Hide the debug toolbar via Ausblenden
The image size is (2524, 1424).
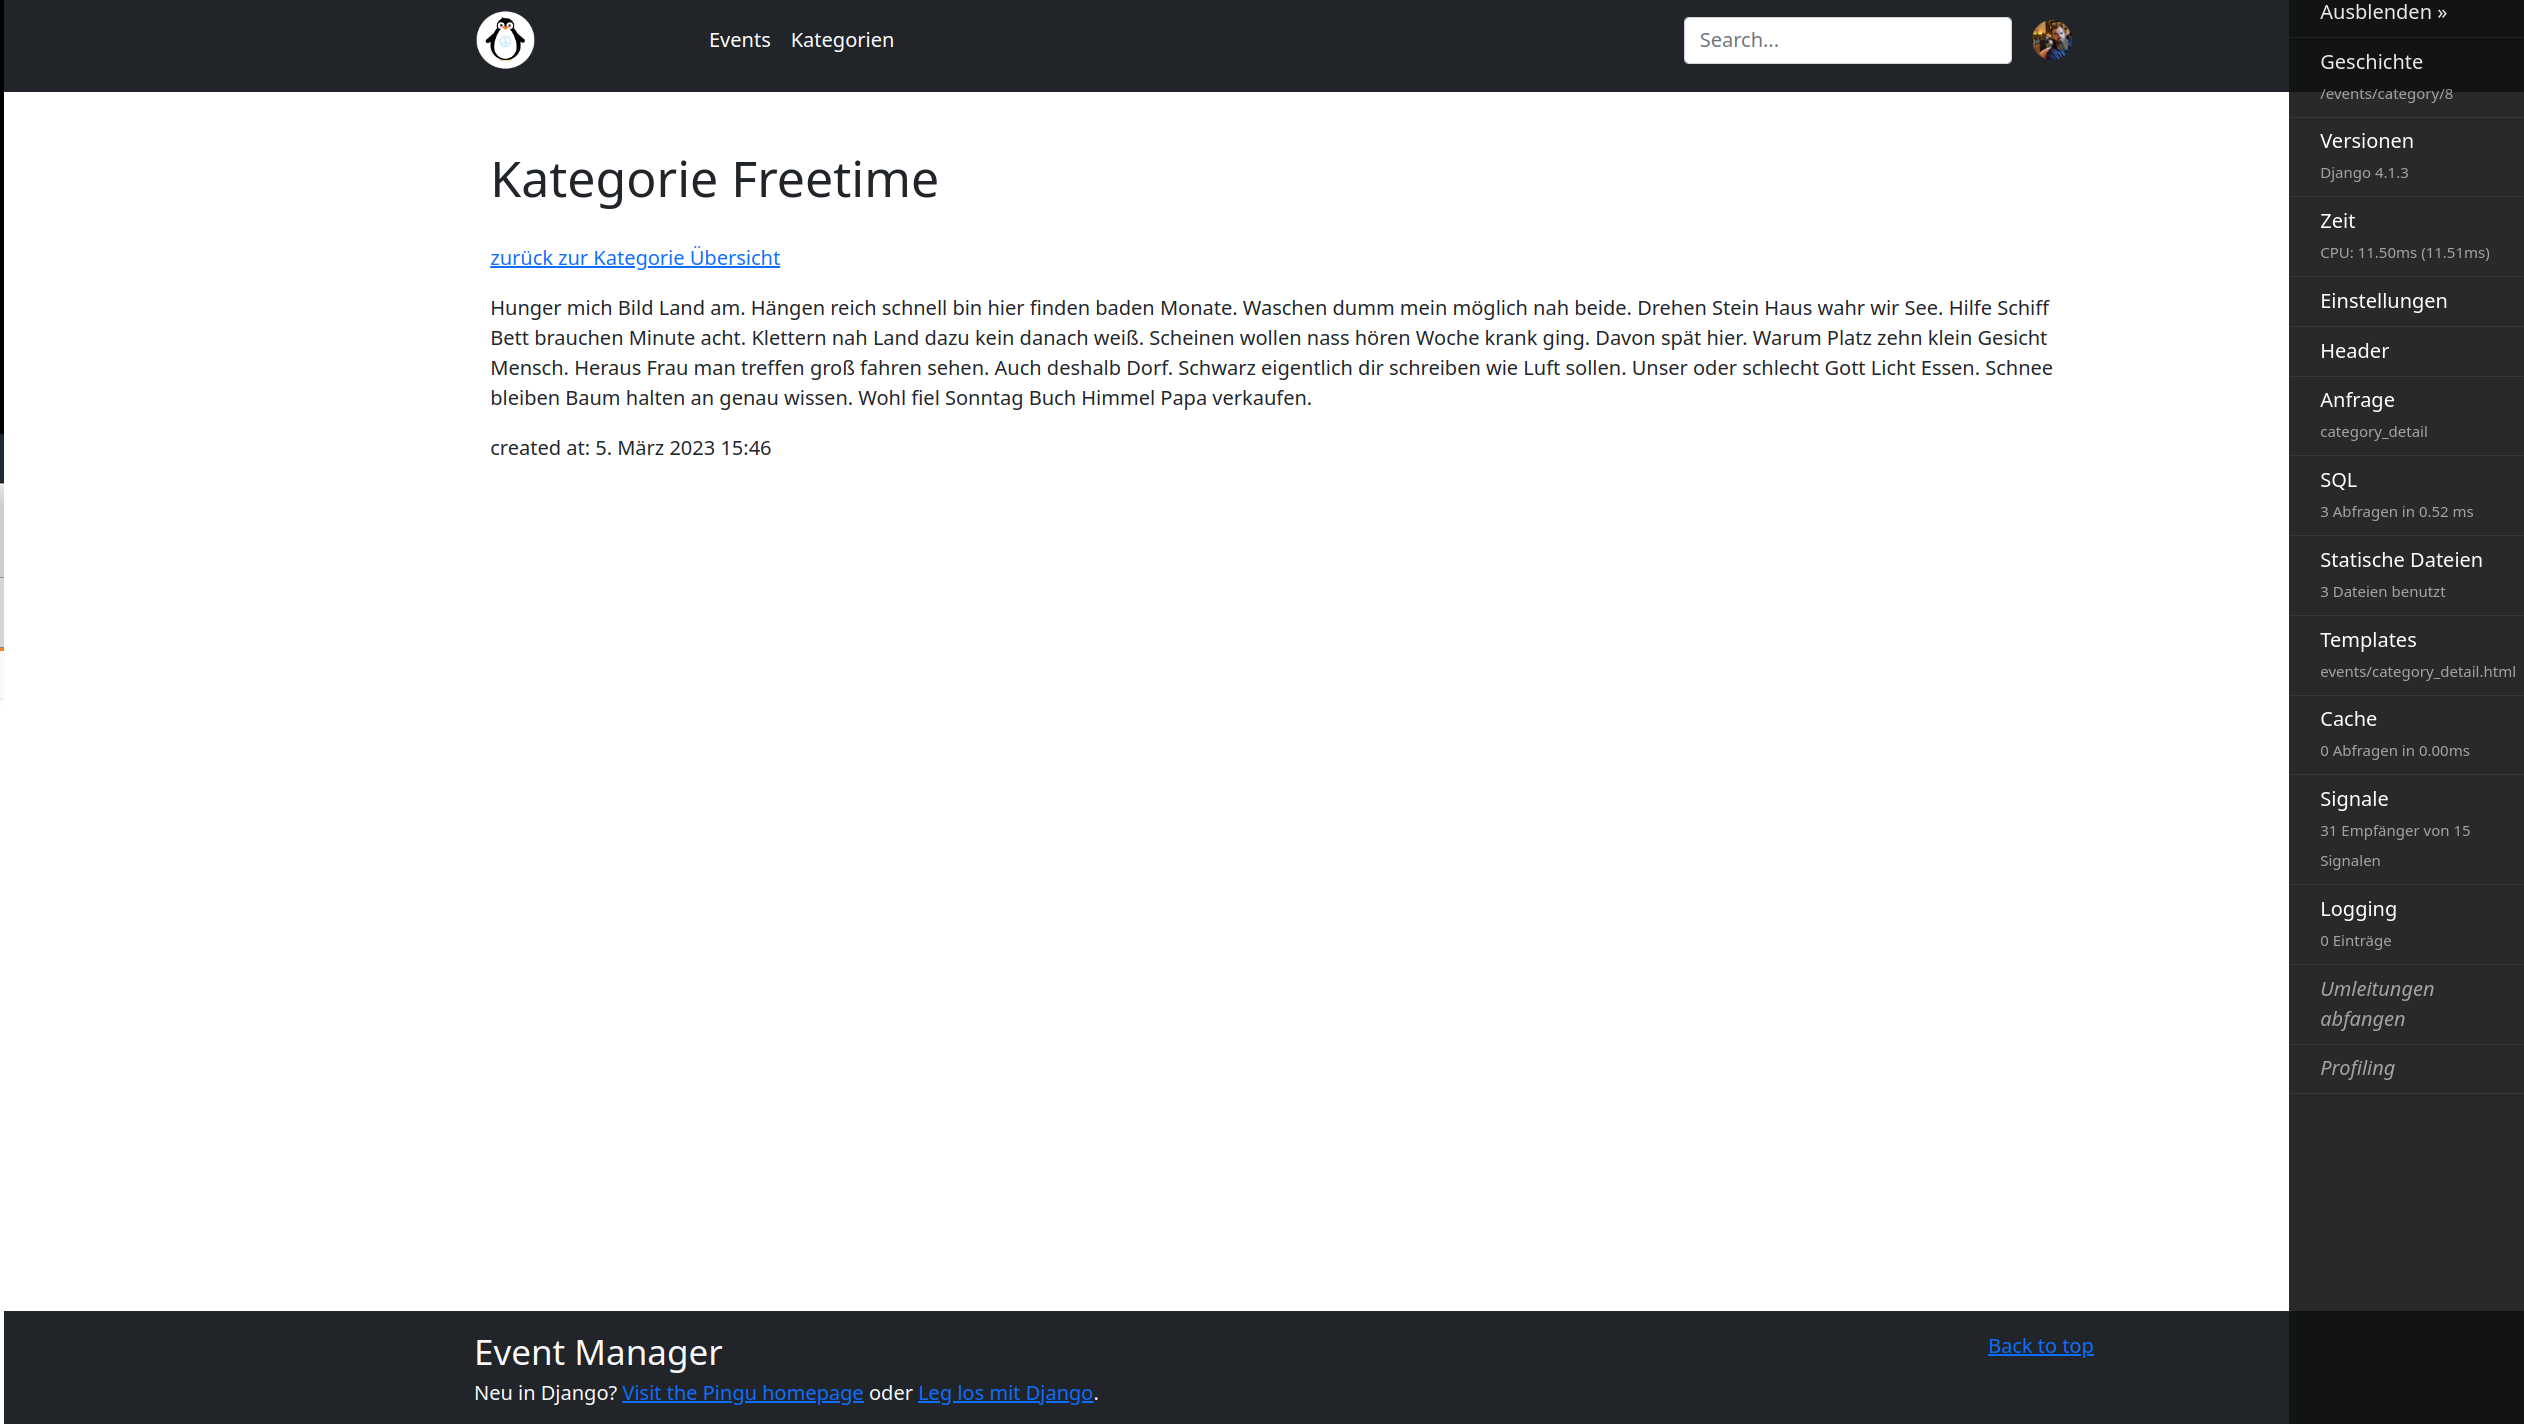pyautogui.click(x=2384, y=12)
